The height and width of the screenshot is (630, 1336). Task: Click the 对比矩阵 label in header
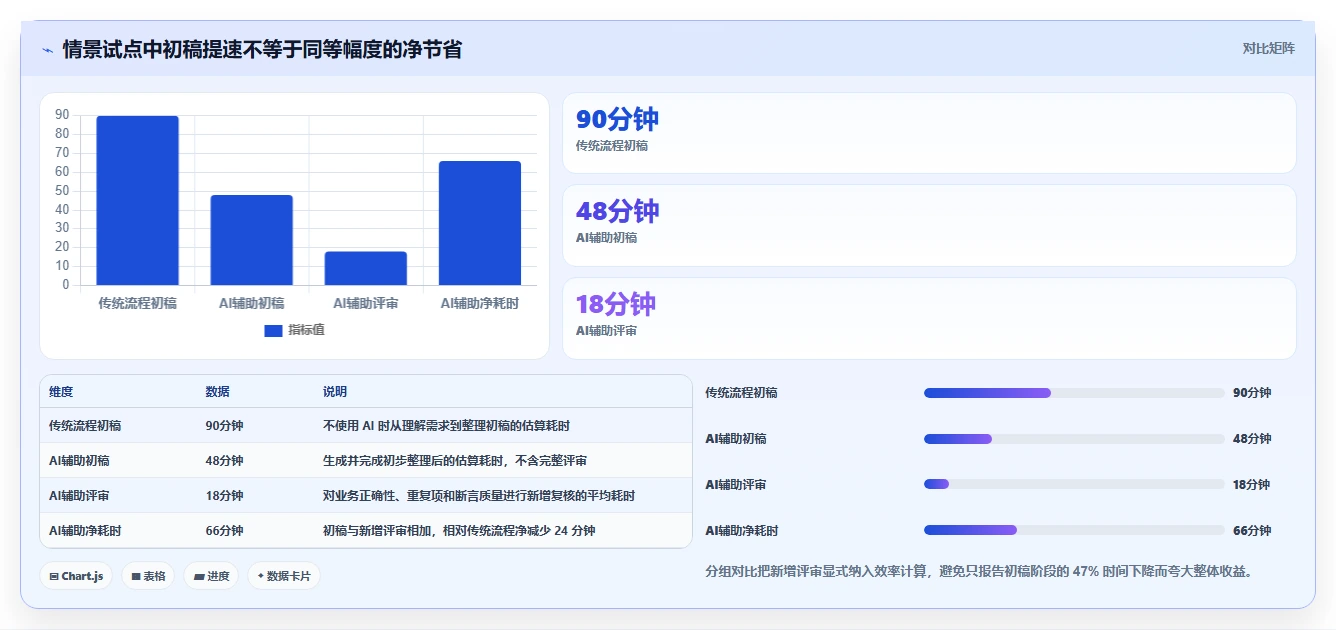1268,48
